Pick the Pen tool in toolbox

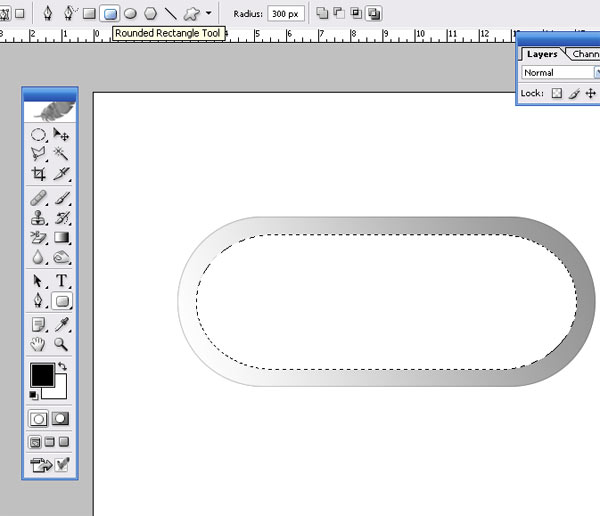tap(38, 301)
